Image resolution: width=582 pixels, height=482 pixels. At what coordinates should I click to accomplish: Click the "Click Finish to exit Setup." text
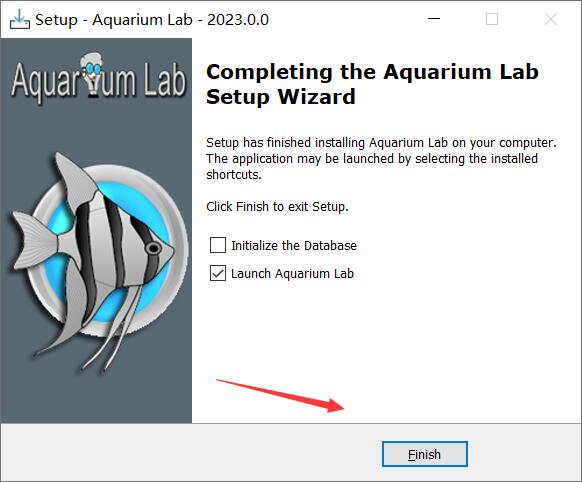point(277,207)
